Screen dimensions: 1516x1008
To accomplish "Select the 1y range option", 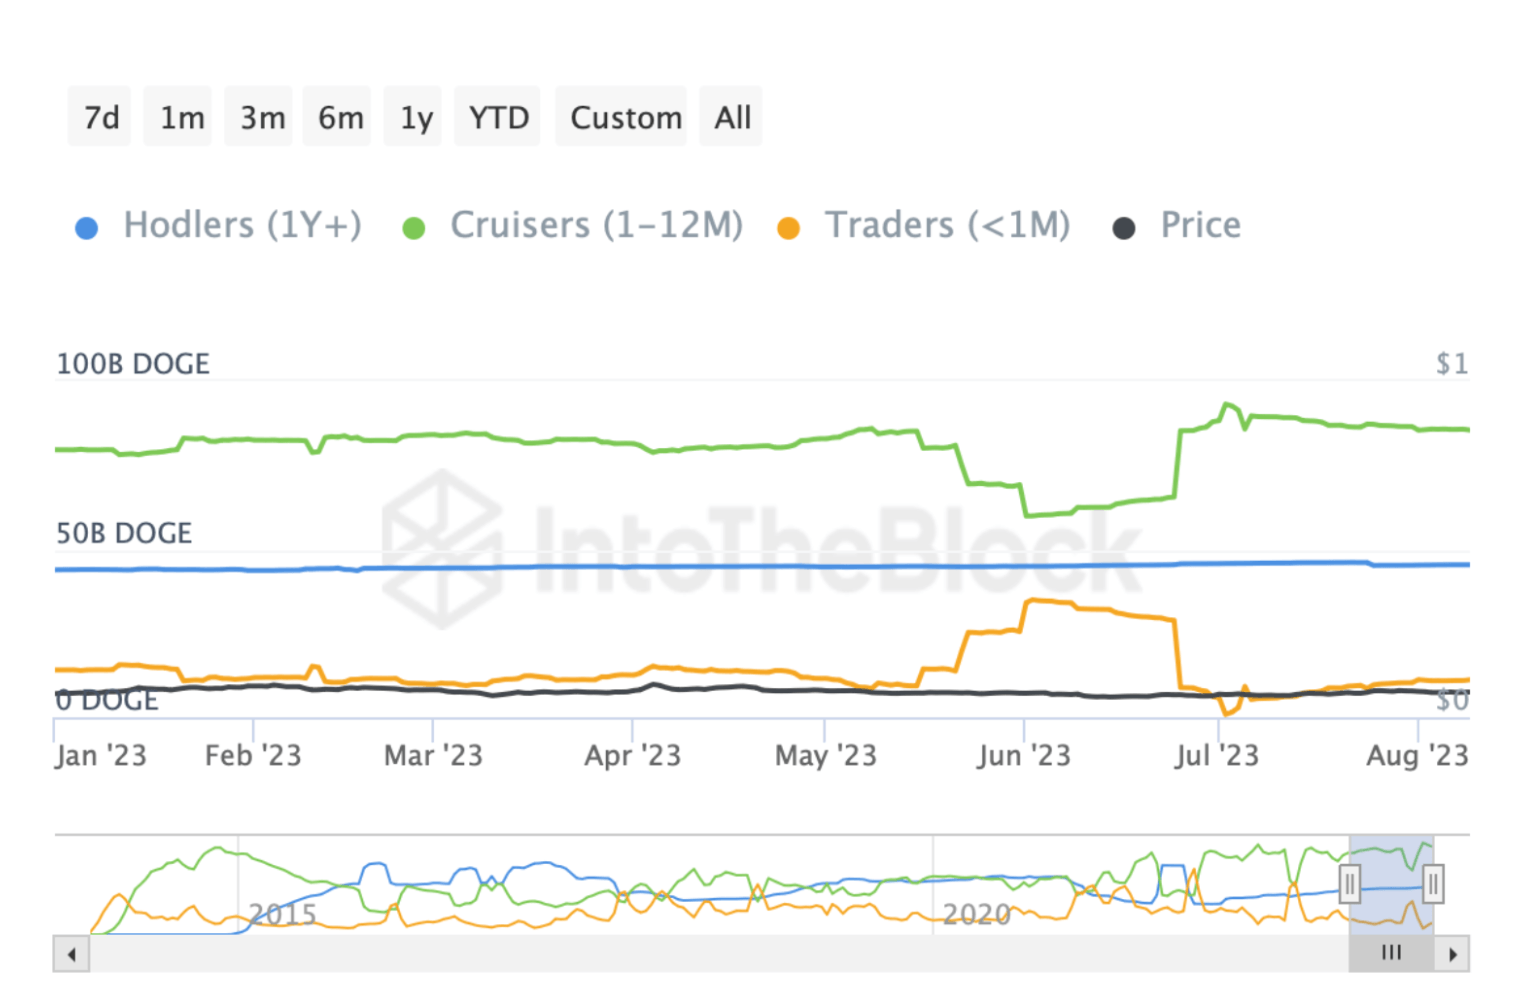I will pos(416,118).
